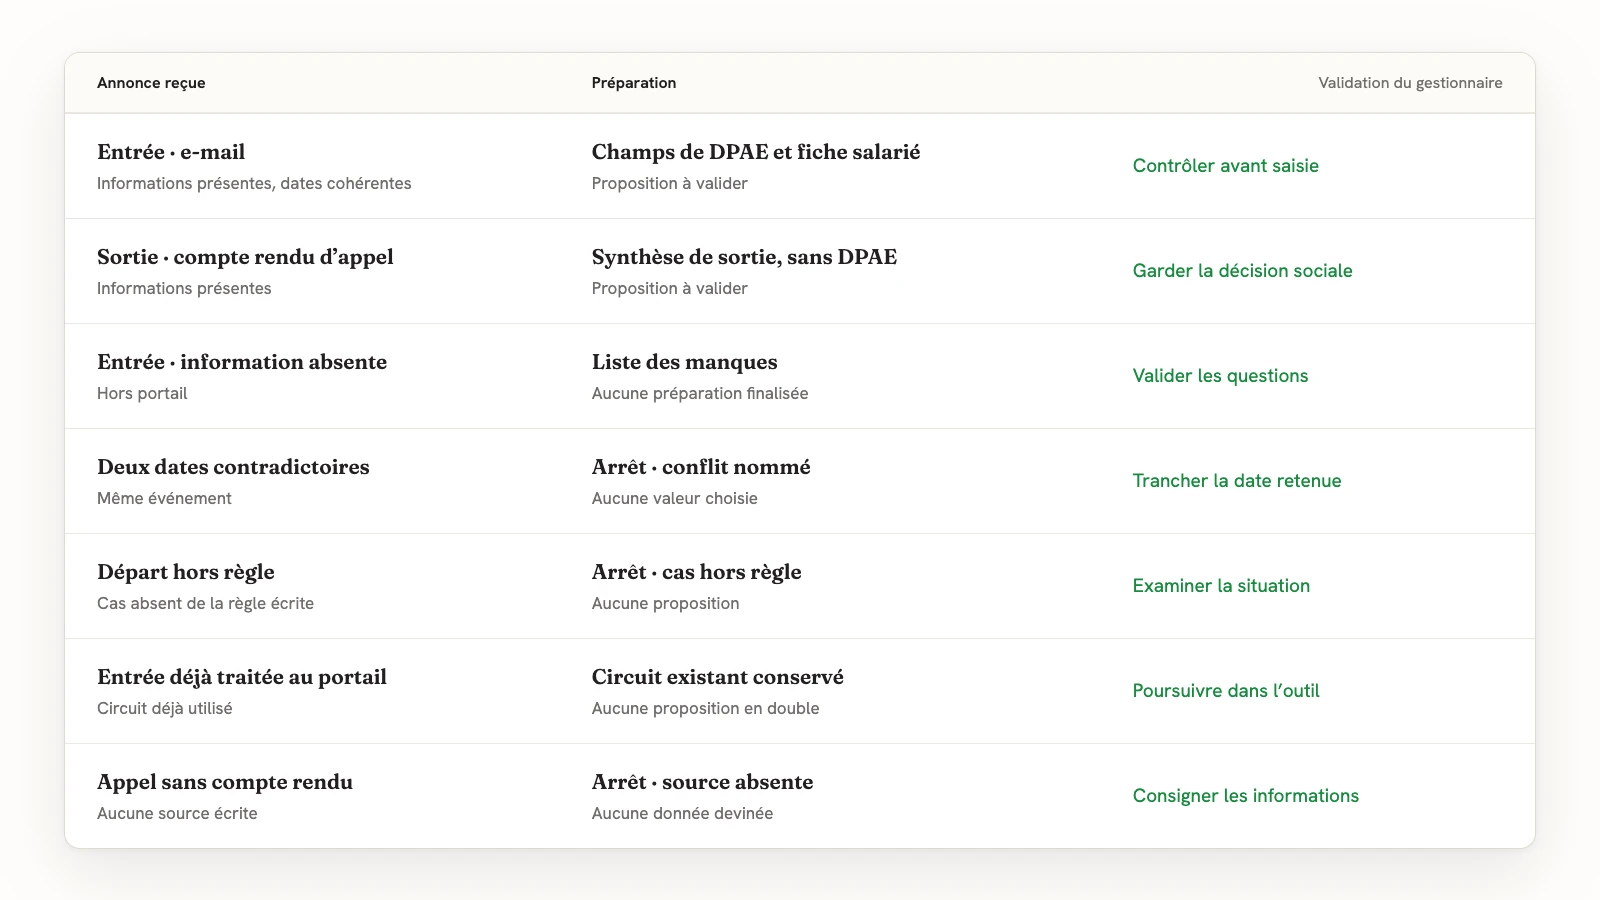Viewport: 1600px width, 900px height.
Task: Select 'Aucune donnée devinée' text
Action: [682, 814]
